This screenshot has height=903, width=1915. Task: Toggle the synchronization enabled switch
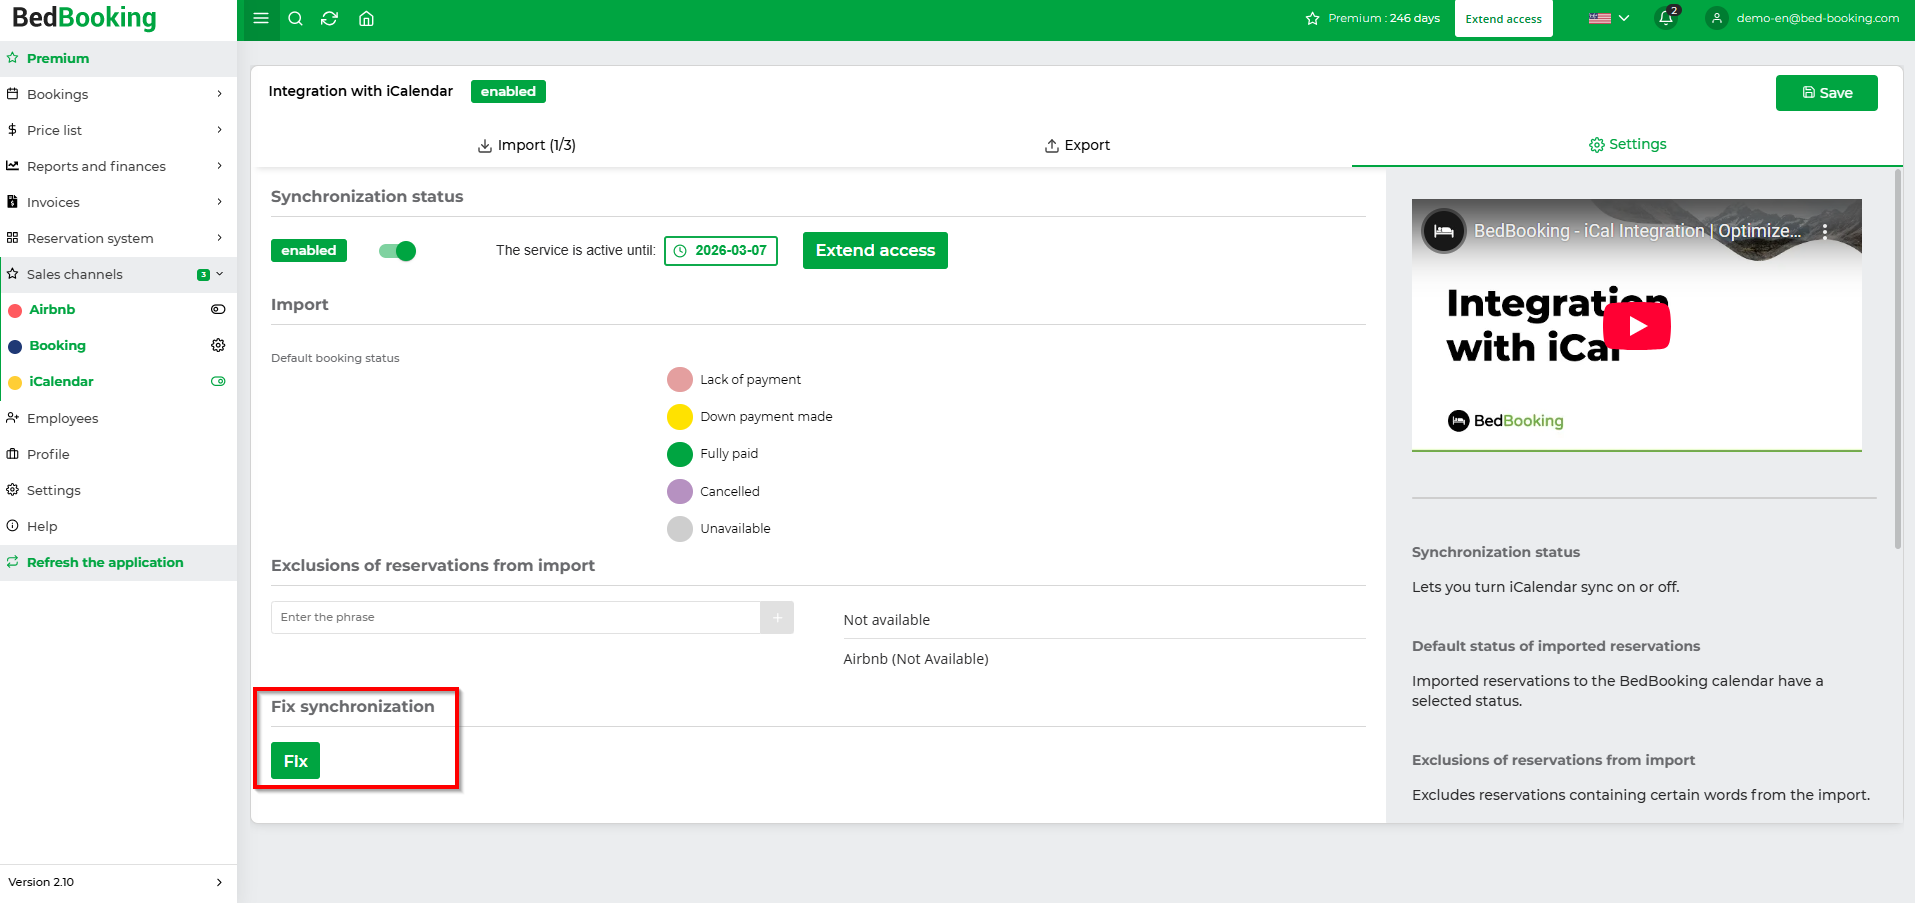397,251
